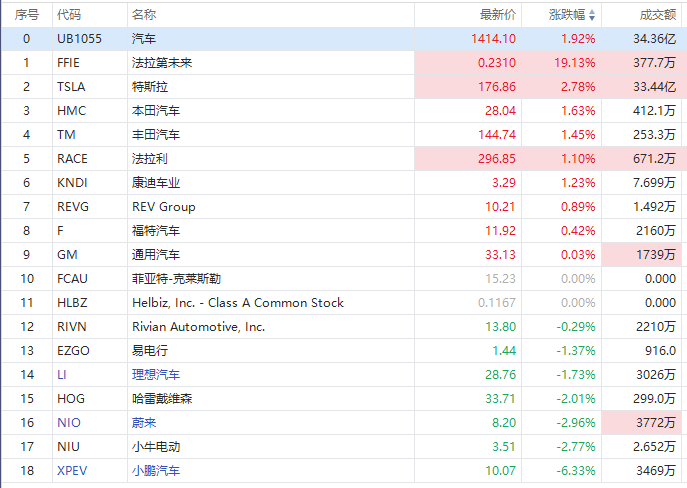Viewport: 687px width, 488px height.
Task: Click the 代码 column header
Action: tap(69, 15)
